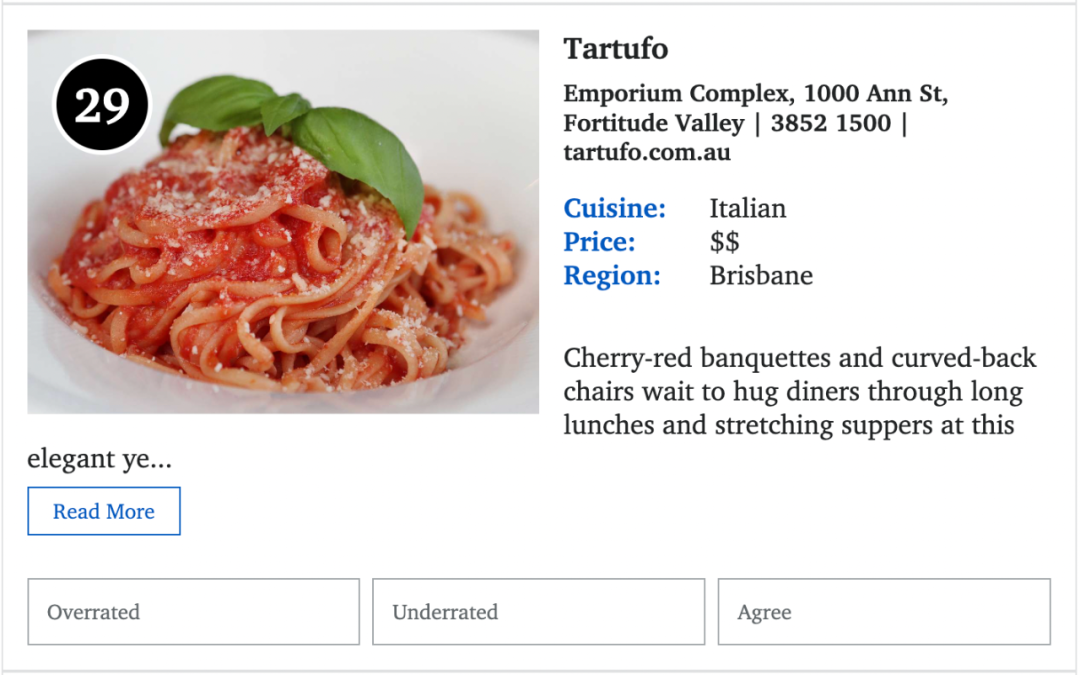The height and width of the screenshot is (675, 1080).
Task: Click the Fortitude Valley address text
Action: coord(654,123)
